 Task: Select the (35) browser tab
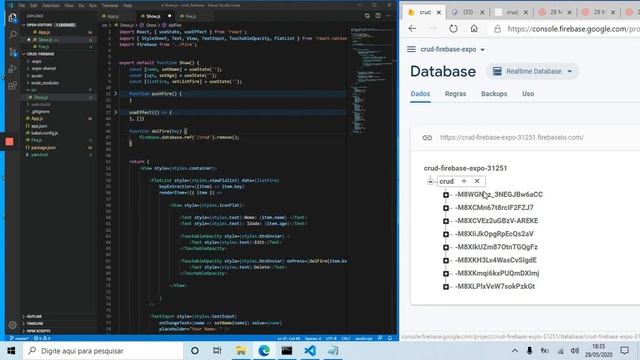[x=467, y=12]
